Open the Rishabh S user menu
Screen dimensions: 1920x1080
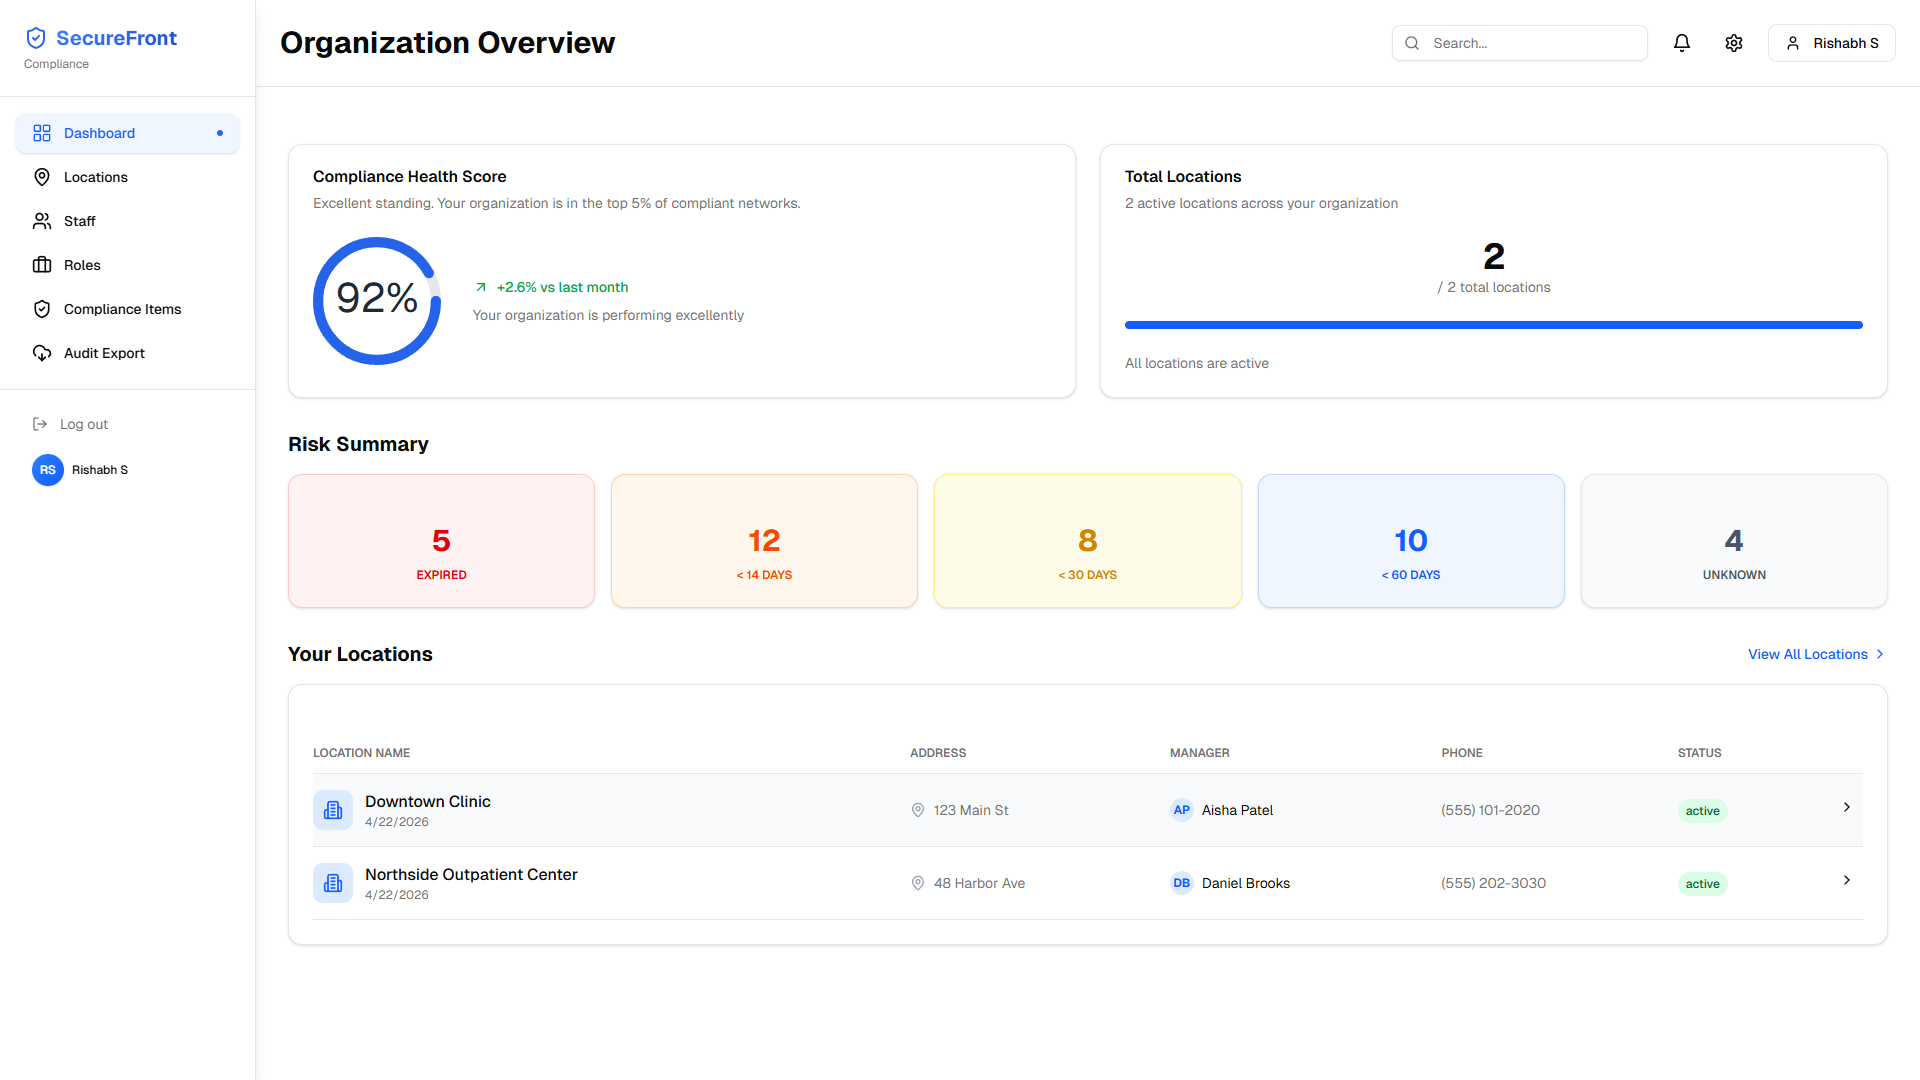point(1831,43)
